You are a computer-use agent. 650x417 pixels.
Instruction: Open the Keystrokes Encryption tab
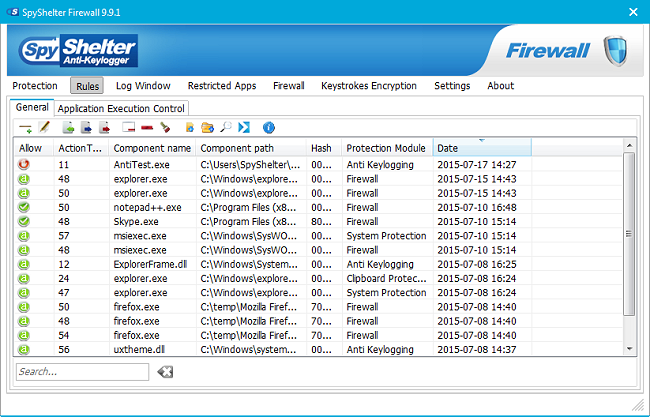(x=369, y=86)
